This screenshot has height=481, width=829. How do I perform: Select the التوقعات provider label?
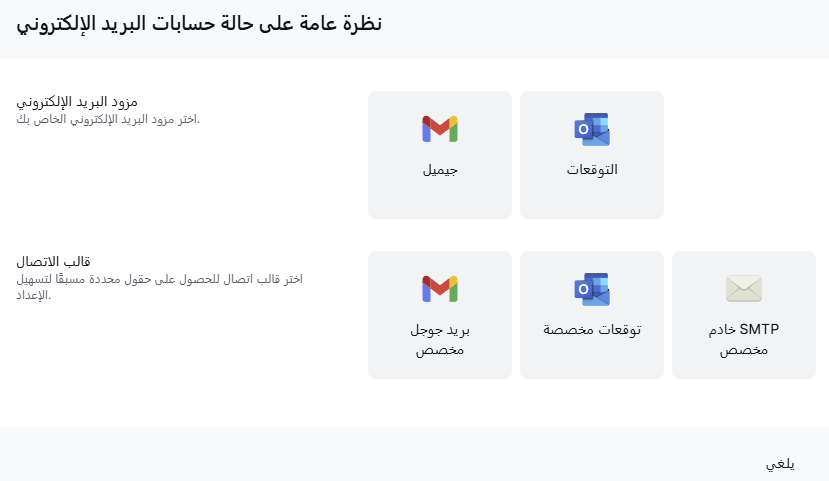tap(592, 170)
